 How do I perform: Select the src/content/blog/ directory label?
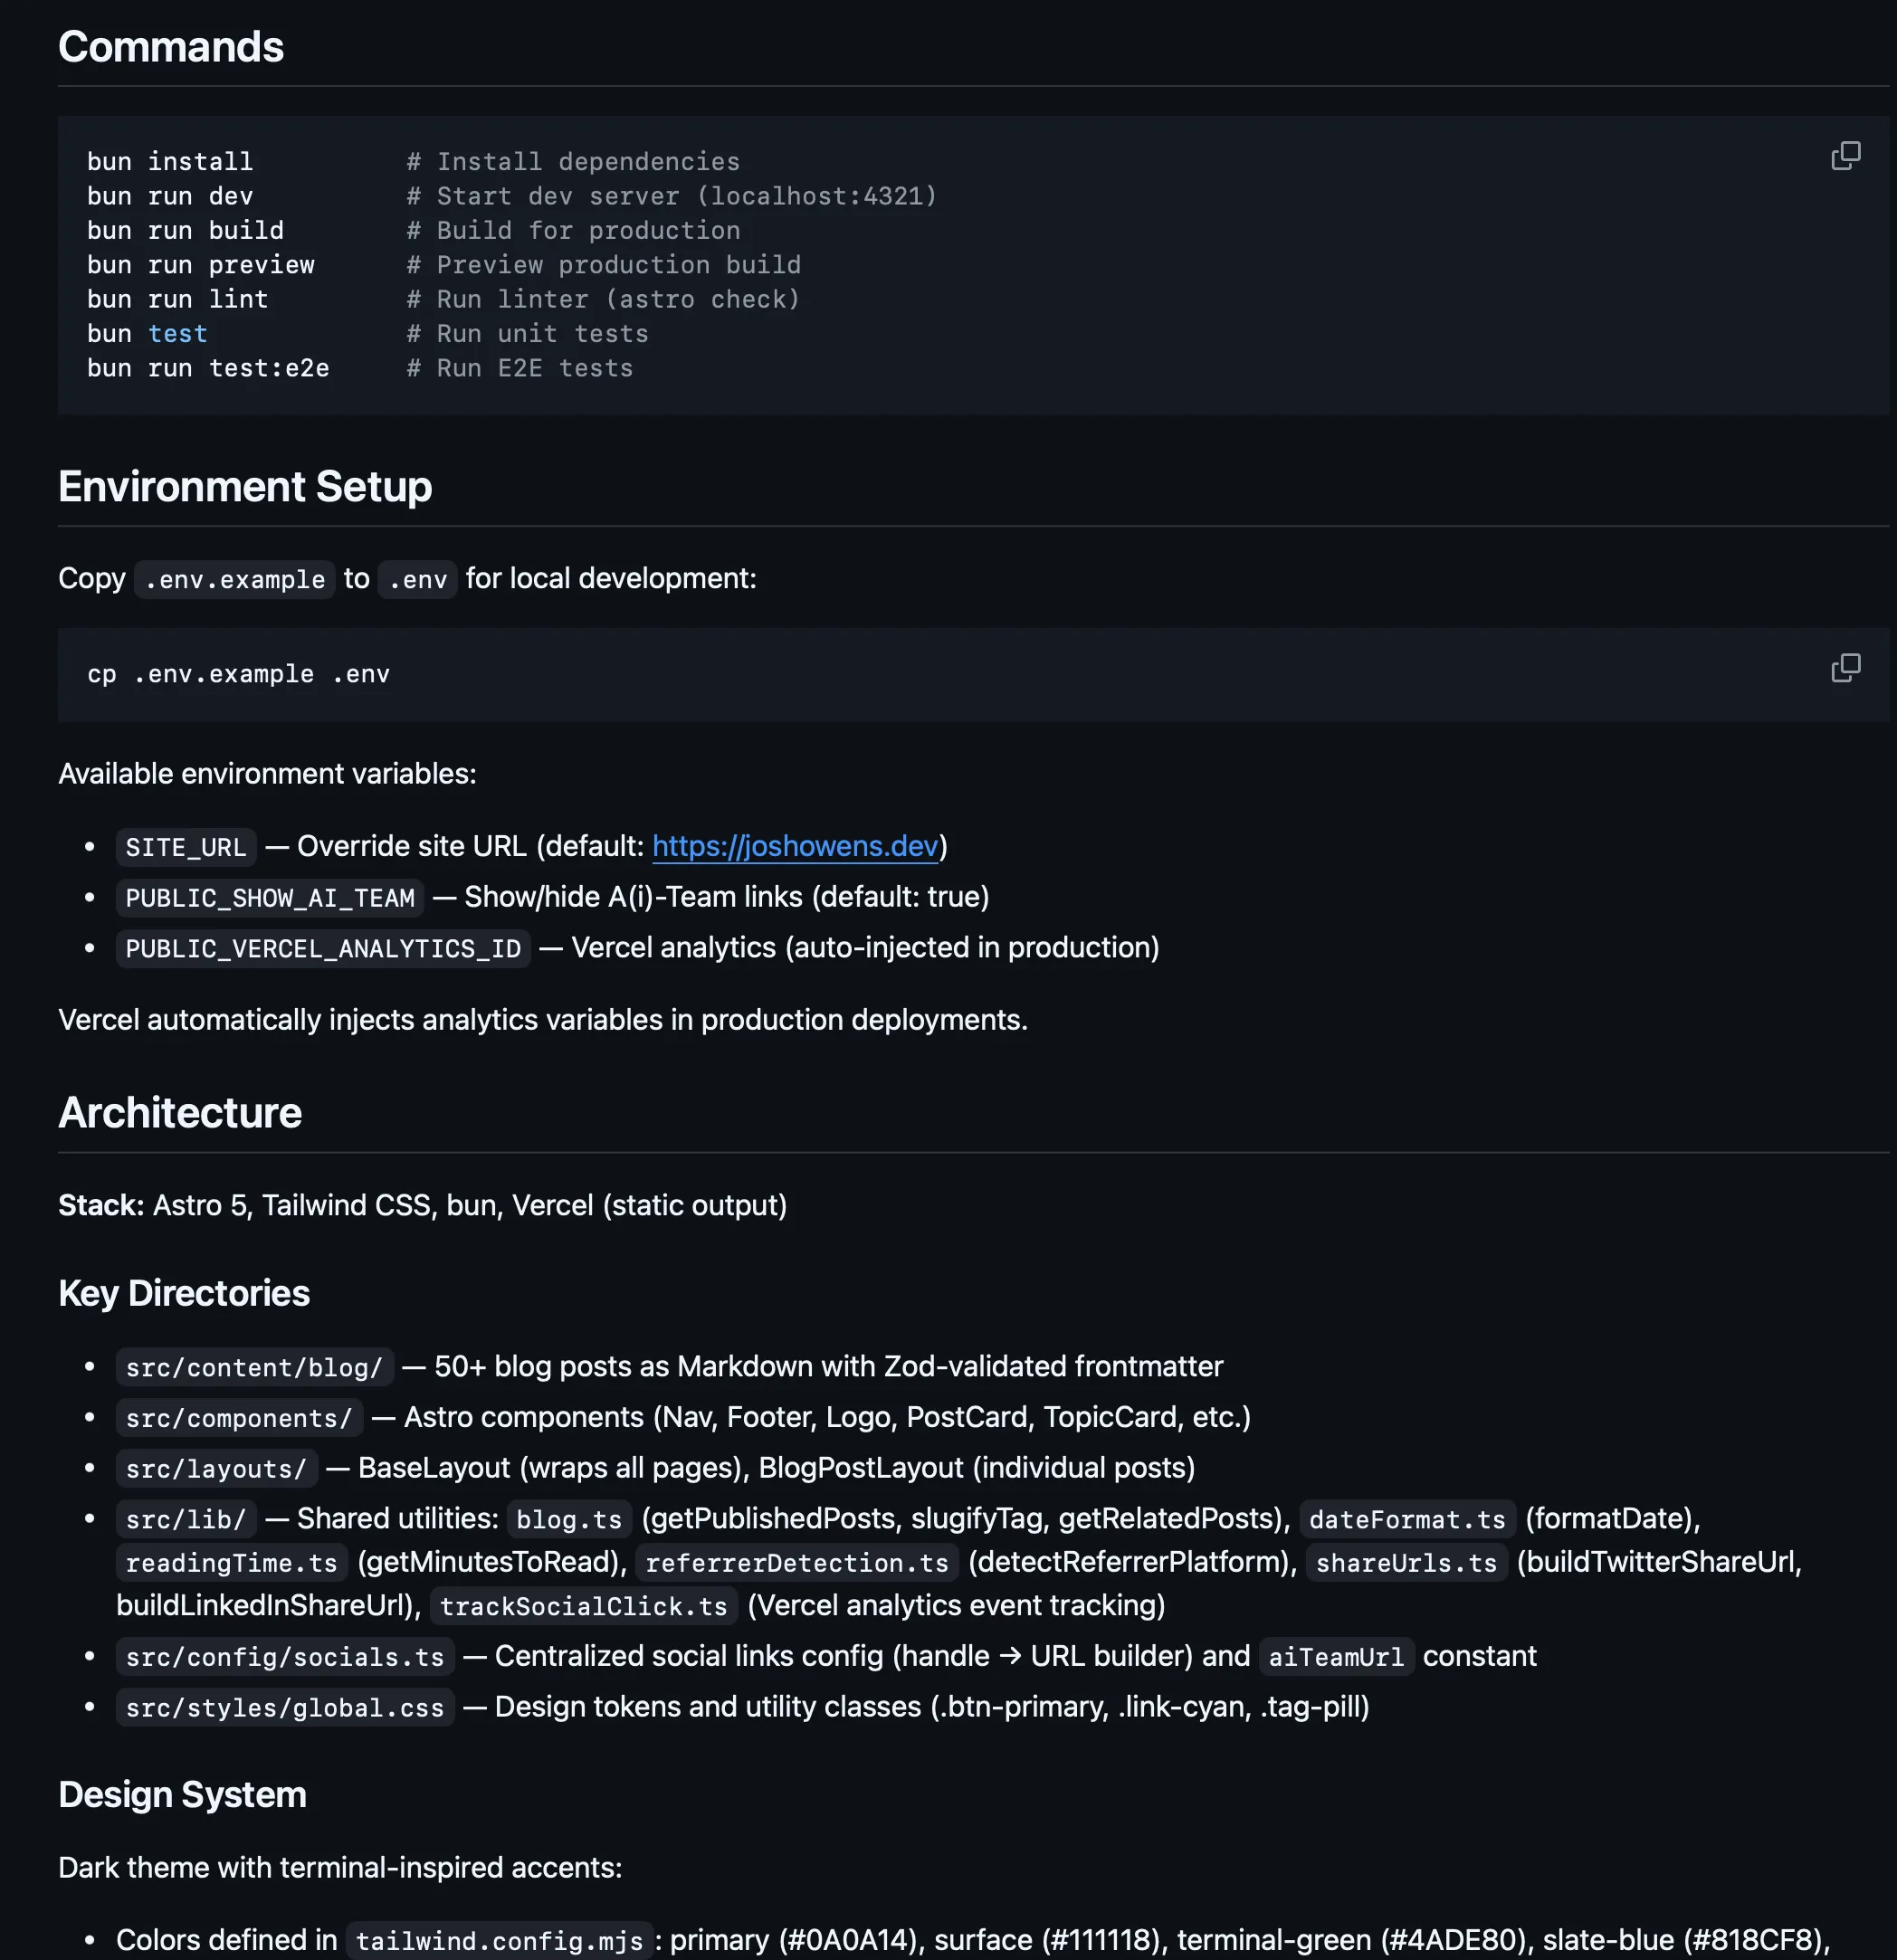click(254, 1367)
